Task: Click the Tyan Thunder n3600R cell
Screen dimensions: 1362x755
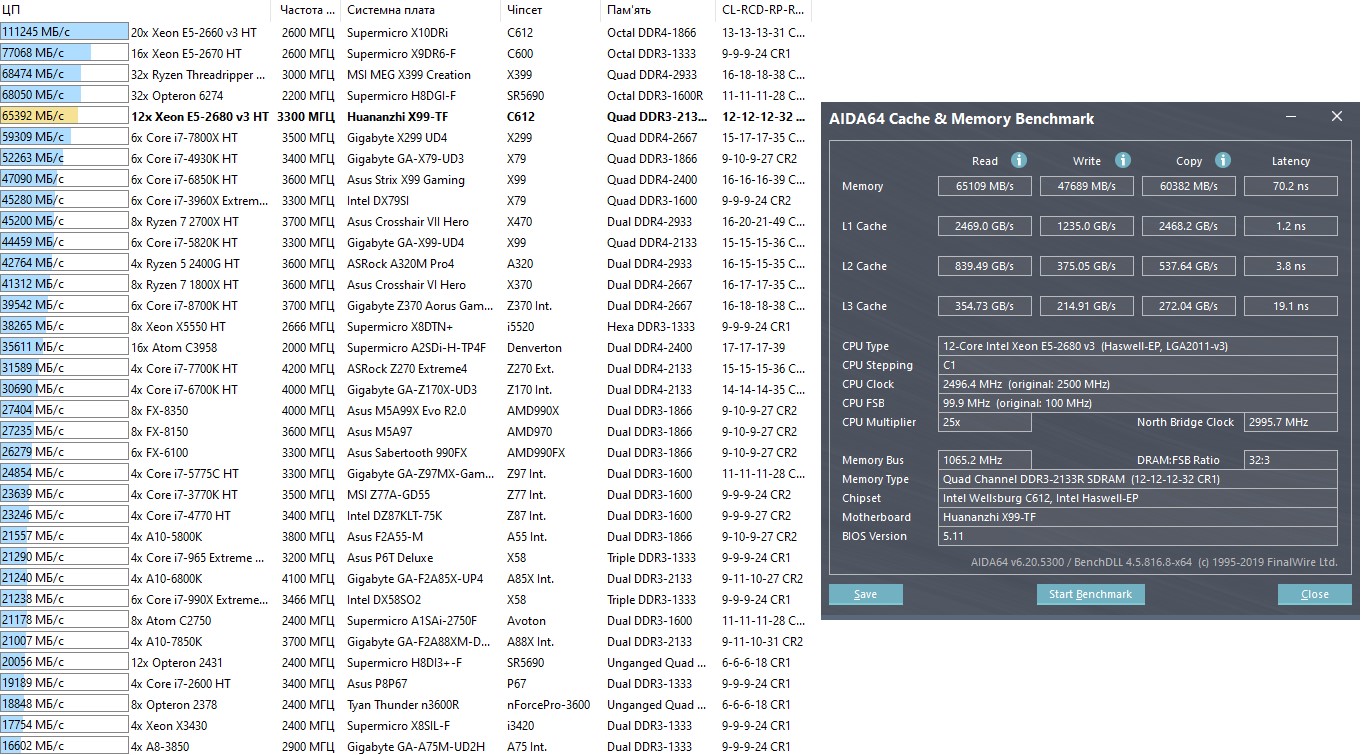Action: pyautogui.click(x=403, y=704)
